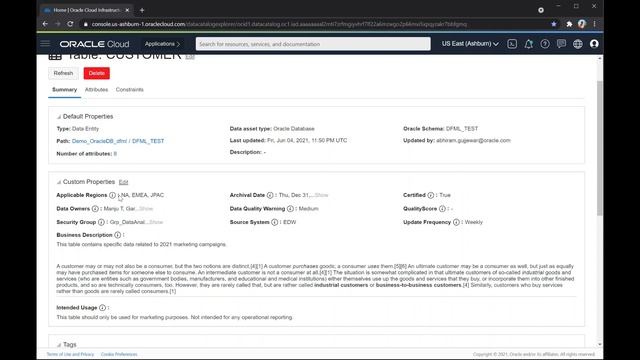Switch to the Attributes tab
Viewport: 640px width, 360px height.
96,89
